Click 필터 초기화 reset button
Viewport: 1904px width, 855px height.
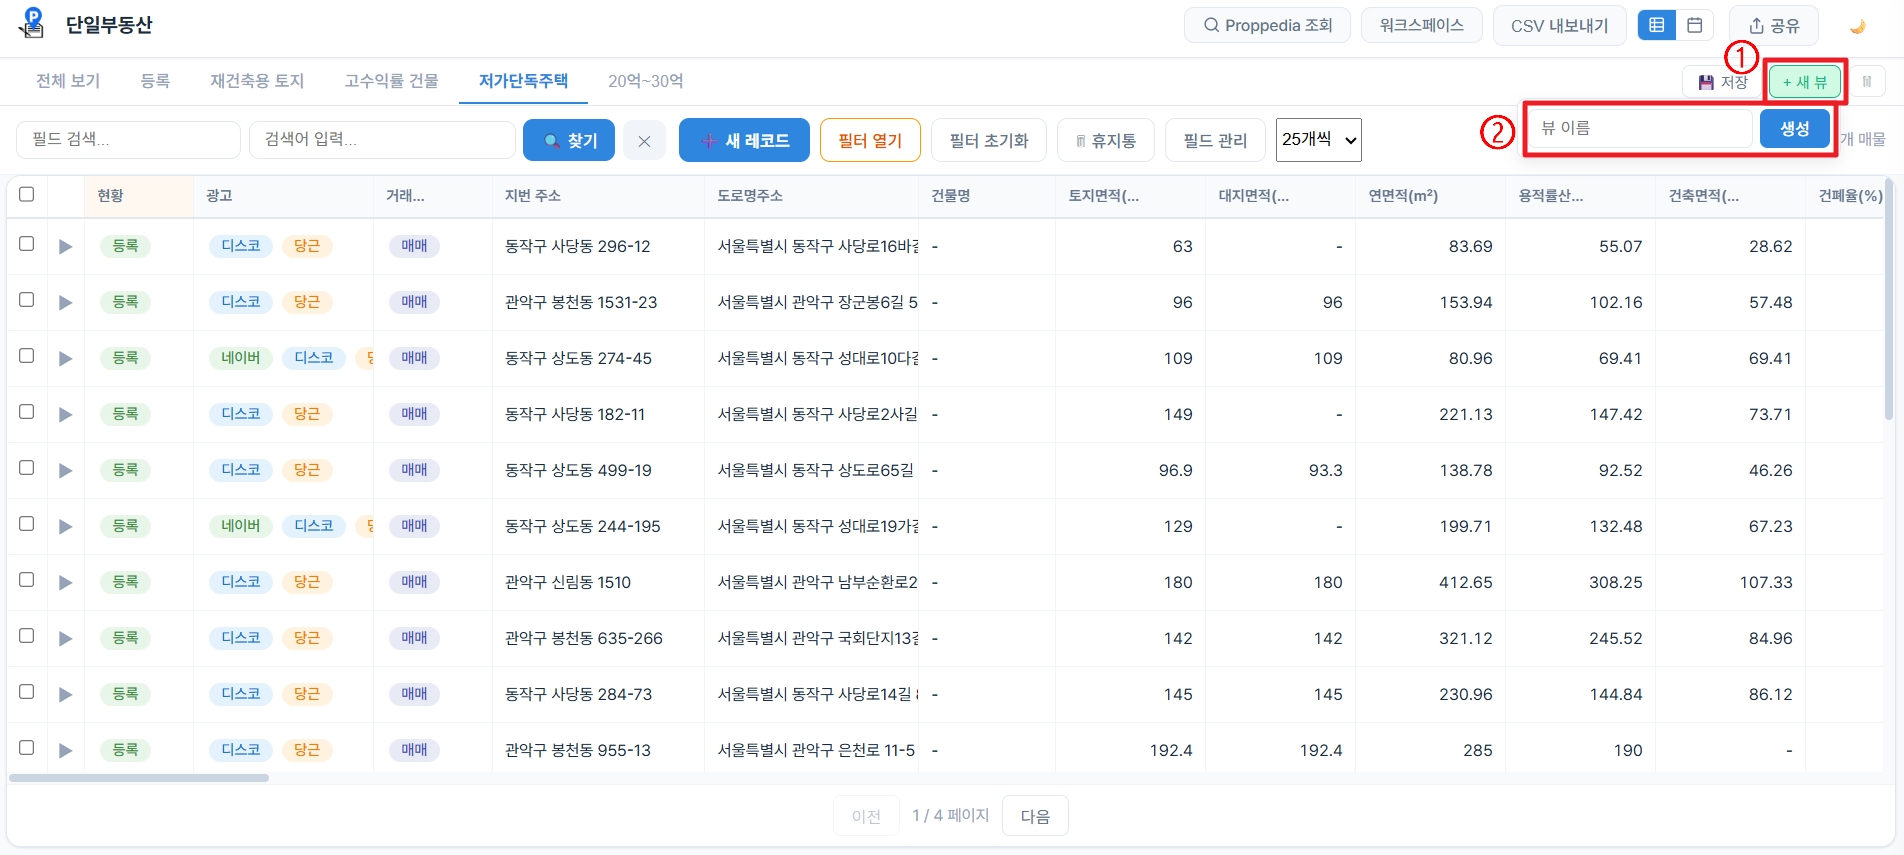point(988,141)
